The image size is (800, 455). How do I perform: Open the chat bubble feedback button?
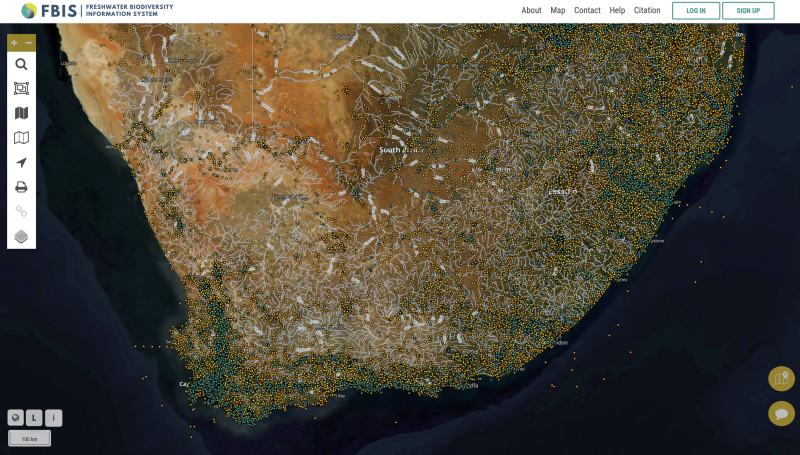(781, 413)
